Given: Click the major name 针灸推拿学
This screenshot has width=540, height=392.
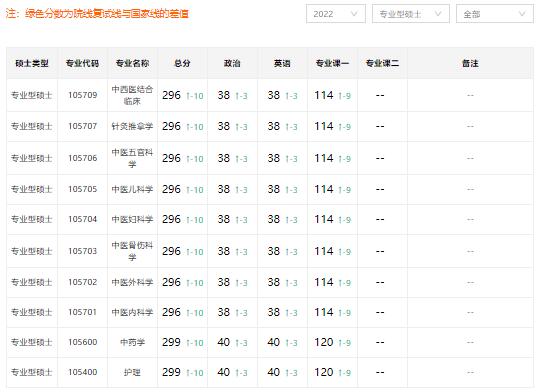Looking at the screenshot, I should 132,126.
